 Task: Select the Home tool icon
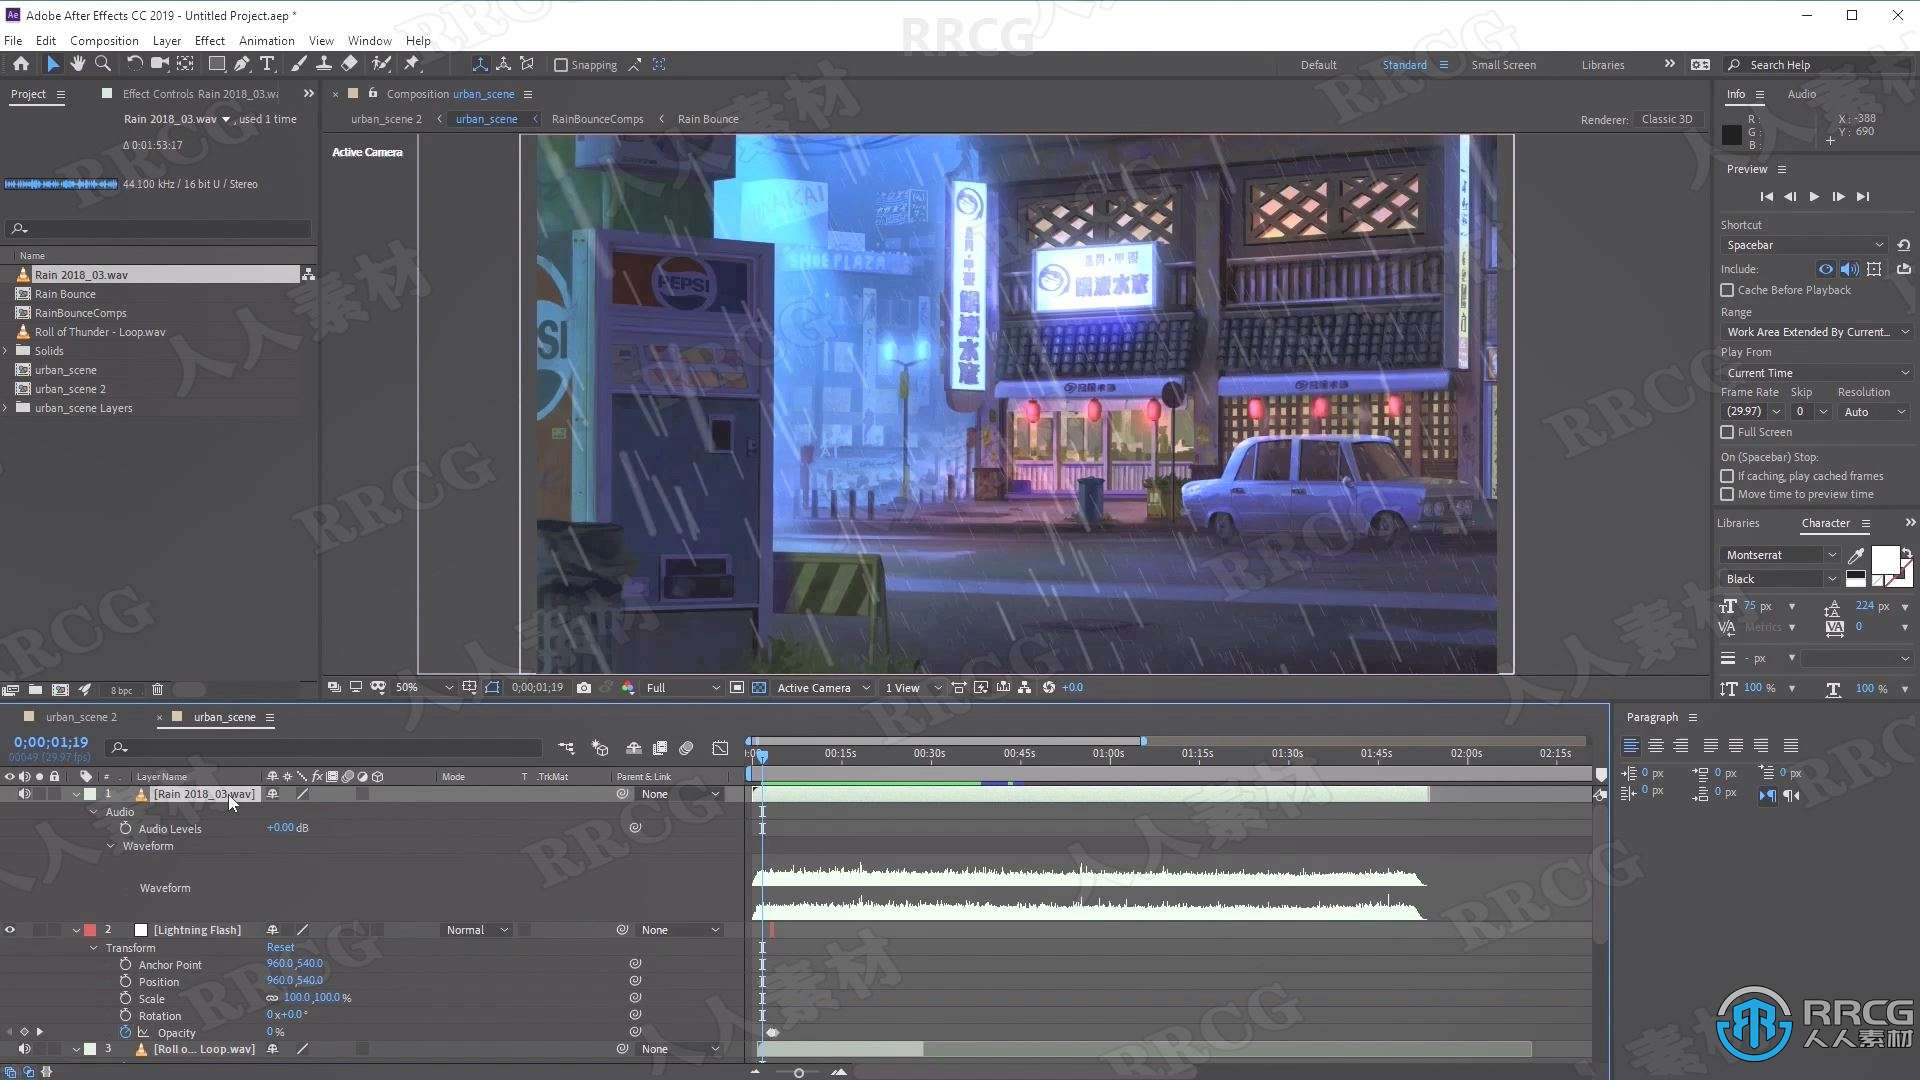pyautogui.click(x=20, y=64)
